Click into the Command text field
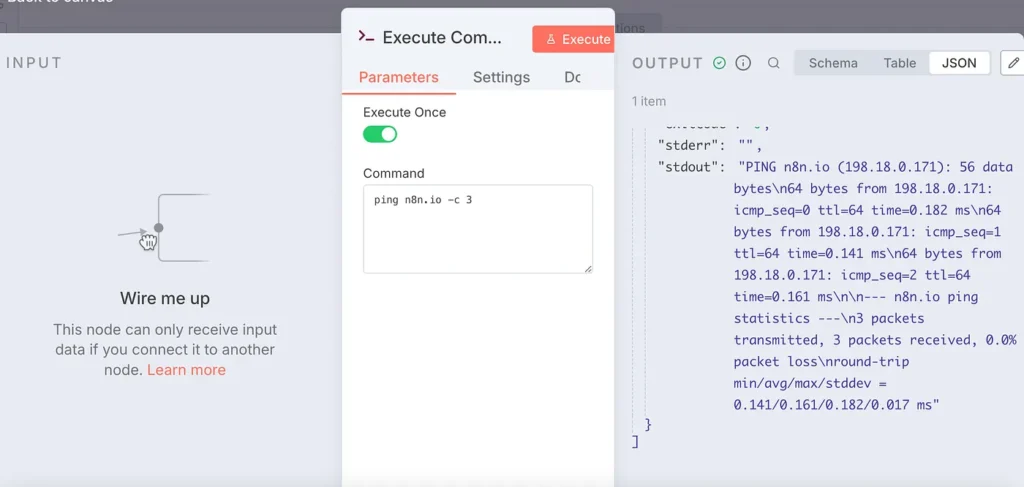The width and height of the screenshot is (1024, 487). [x=478, y=229]
